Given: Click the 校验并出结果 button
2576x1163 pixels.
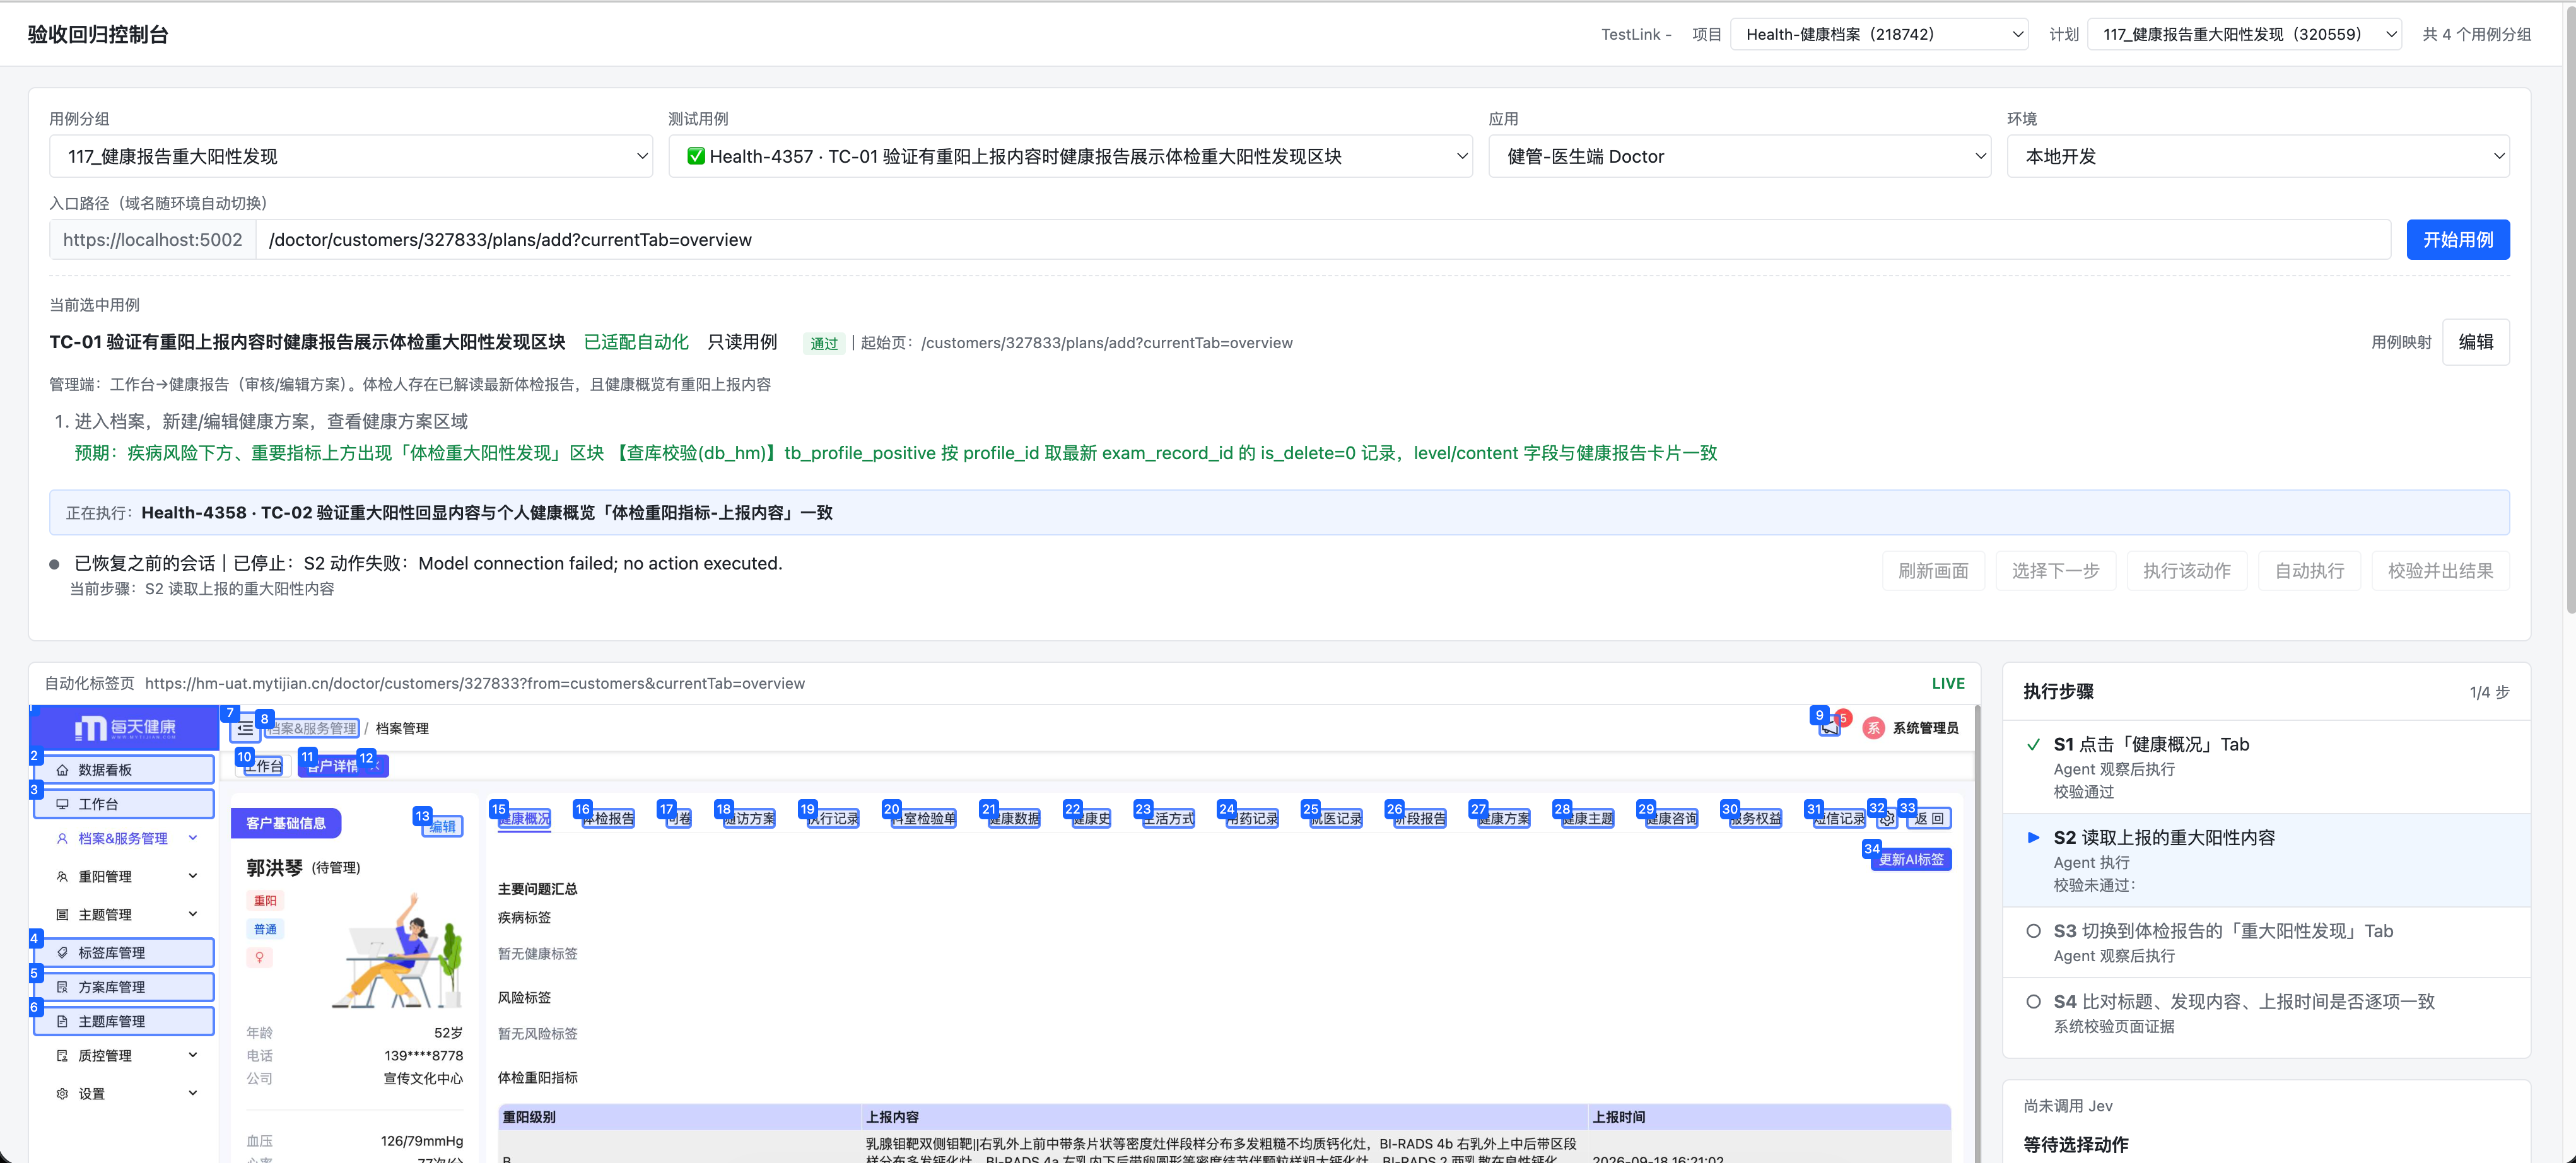Looking at the screenshot, I should pos(2440,571).
